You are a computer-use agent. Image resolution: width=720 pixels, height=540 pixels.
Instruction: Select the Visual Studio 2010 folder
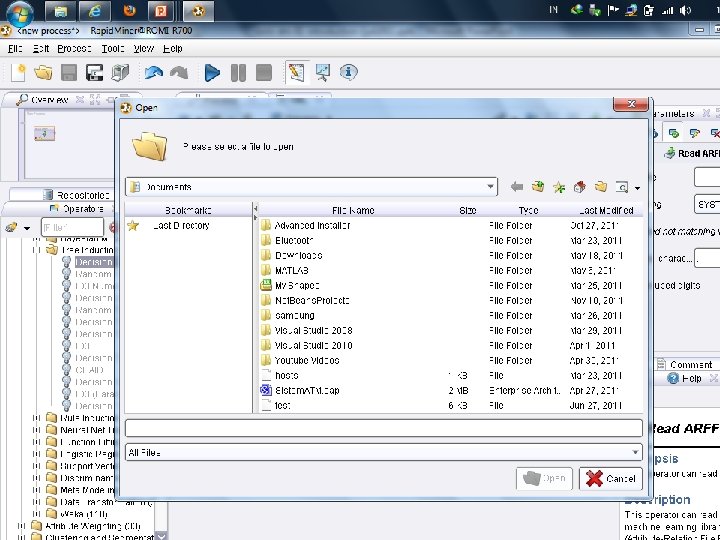(x=314, y=346)
